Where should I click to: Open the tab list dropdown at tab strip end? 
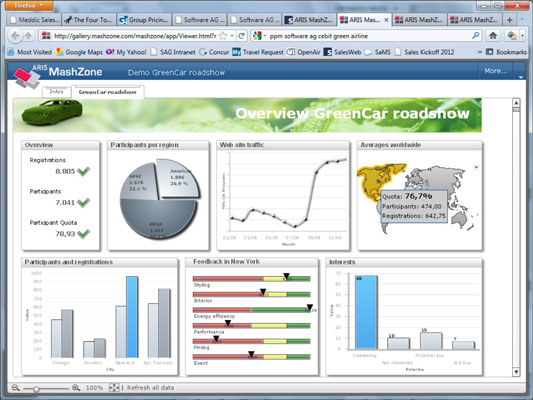pyautogui.click(x=522, y=20)
